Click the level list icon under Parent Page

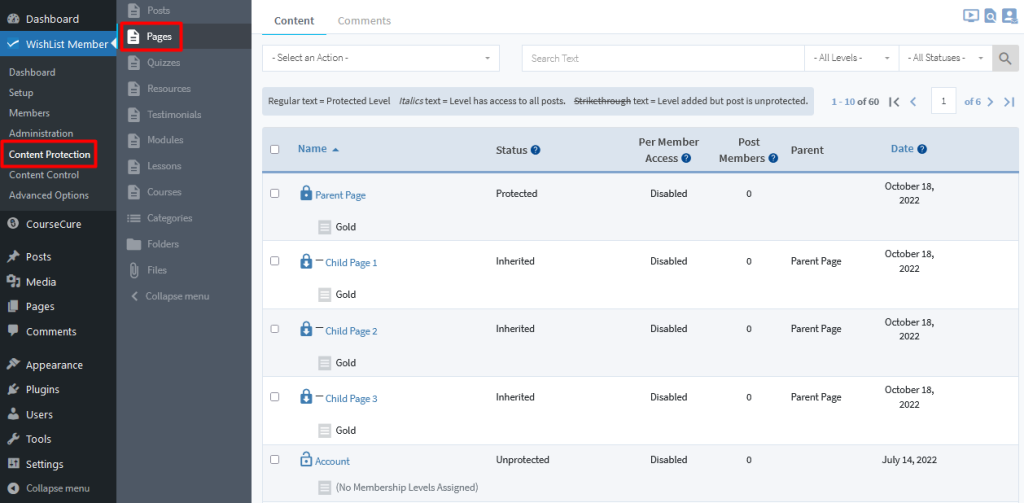pos(325,227)
